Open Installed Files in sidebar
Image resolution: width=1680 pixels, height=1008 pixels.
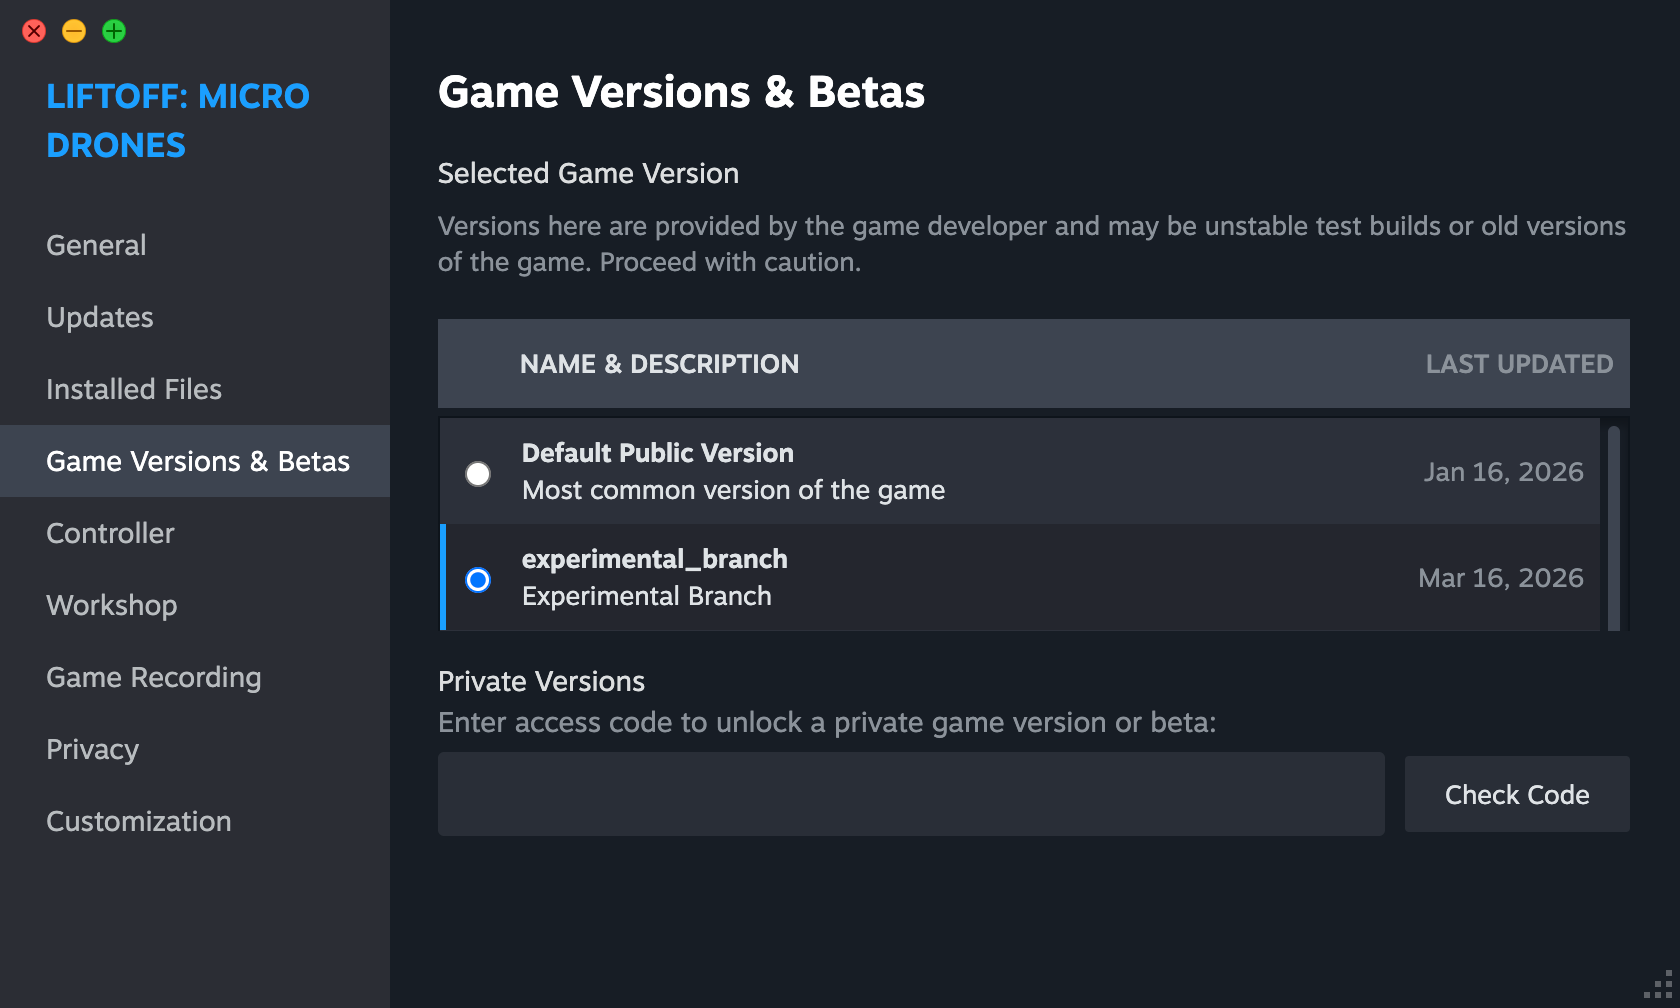(134, 389)
